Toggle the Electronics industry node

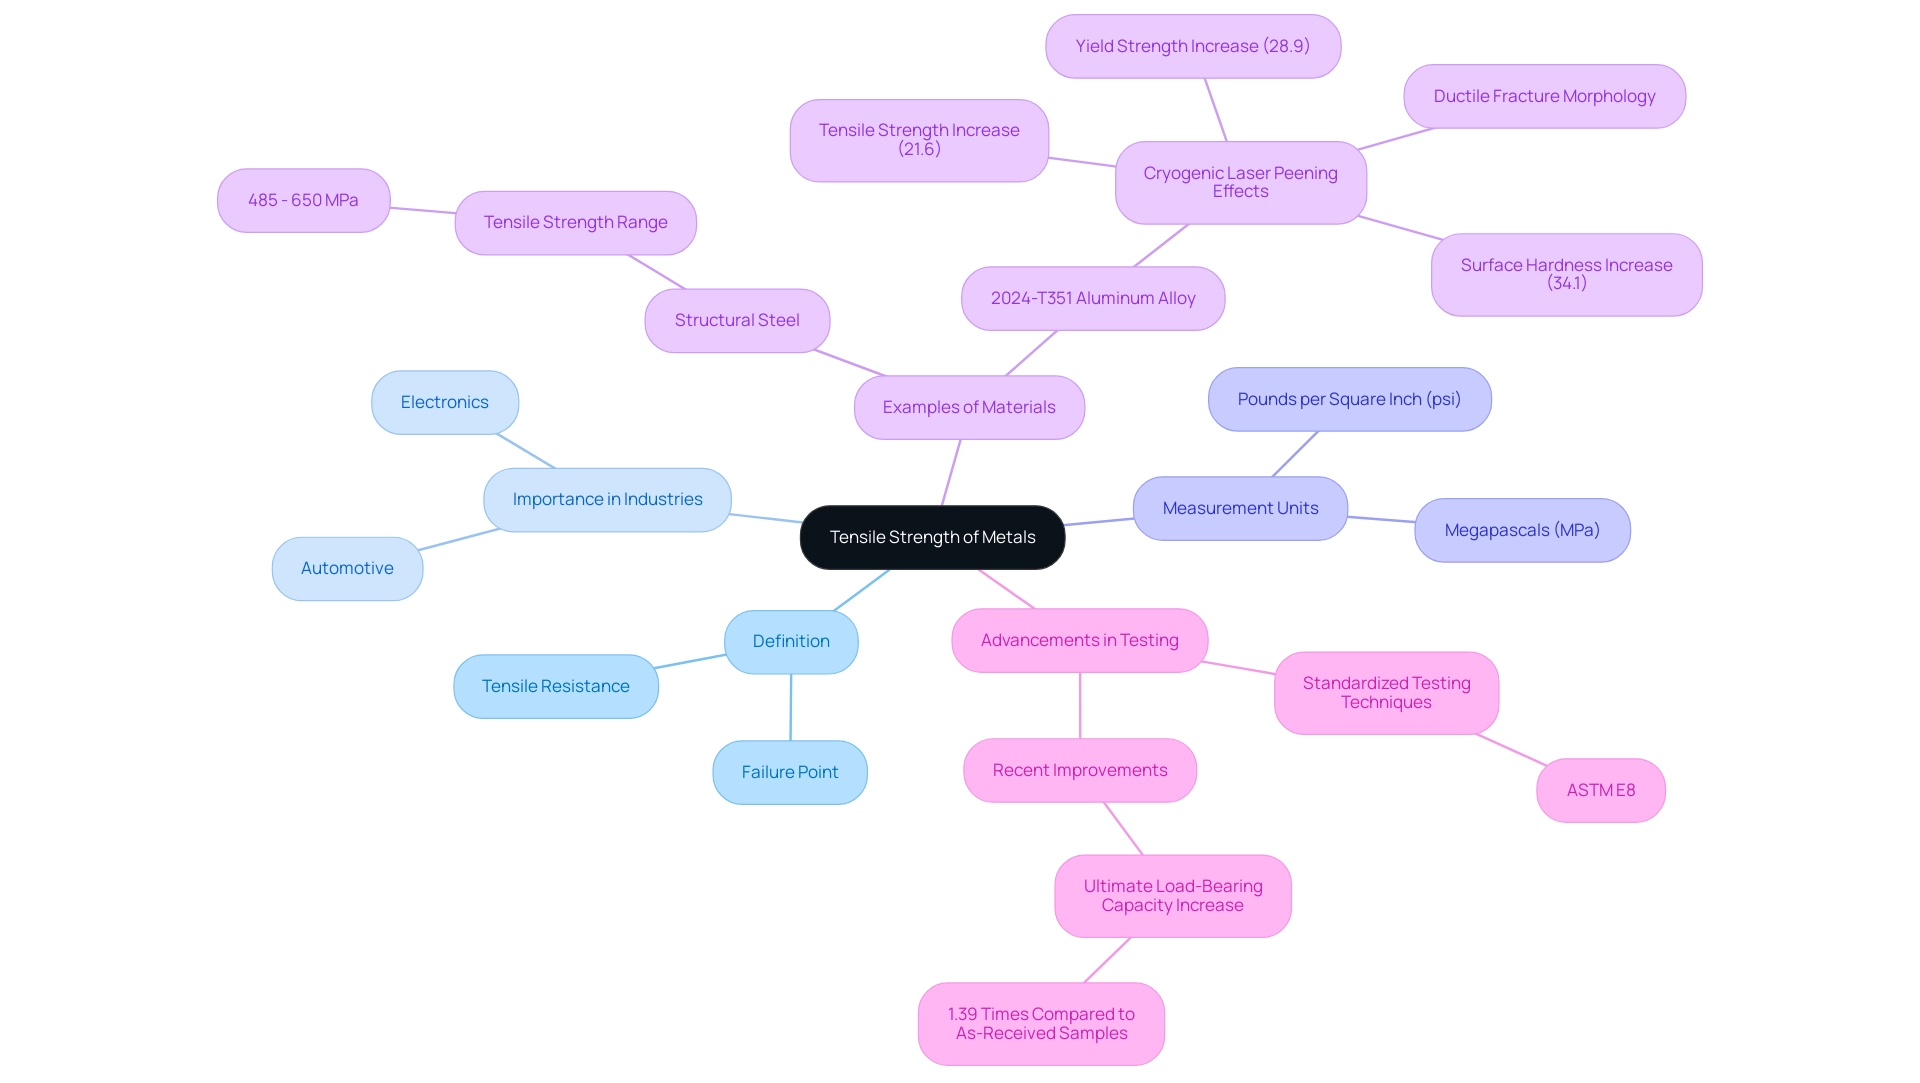pyautogui.click(x=444, y=401)
